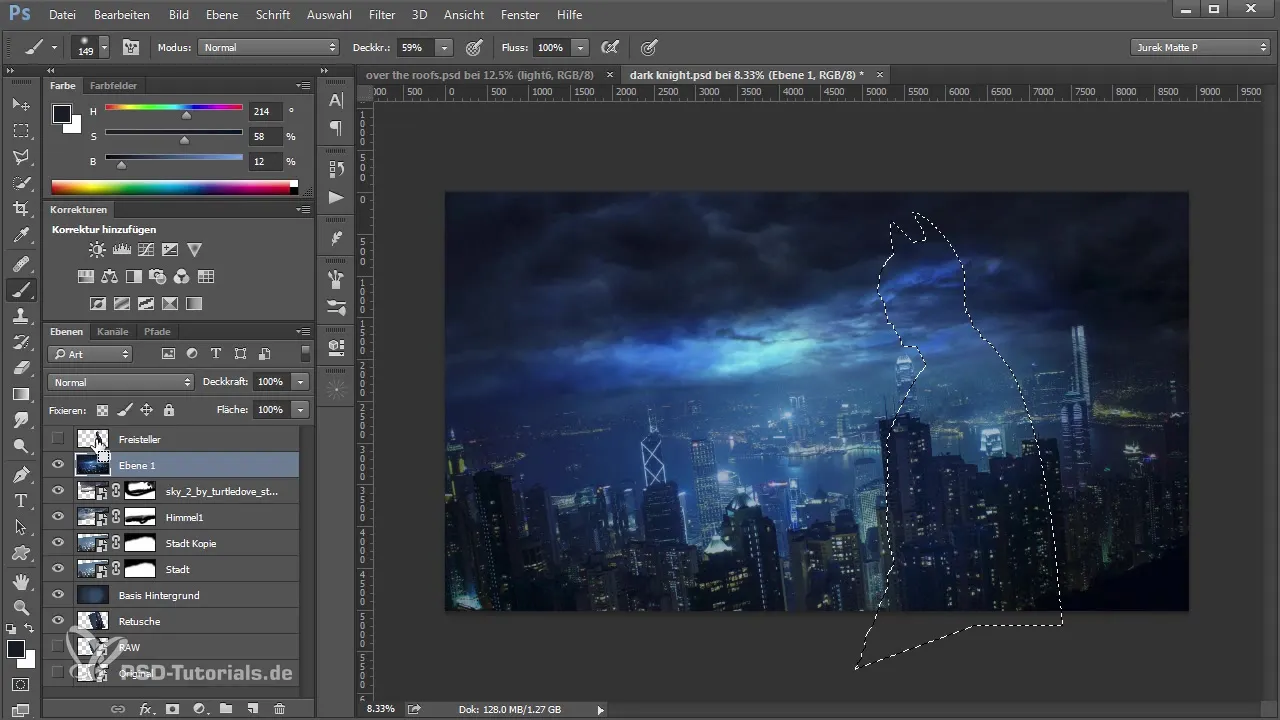Switch to over the roofs.psd document tab
The height and width of the screenshot is (720, 1280).
480,75
